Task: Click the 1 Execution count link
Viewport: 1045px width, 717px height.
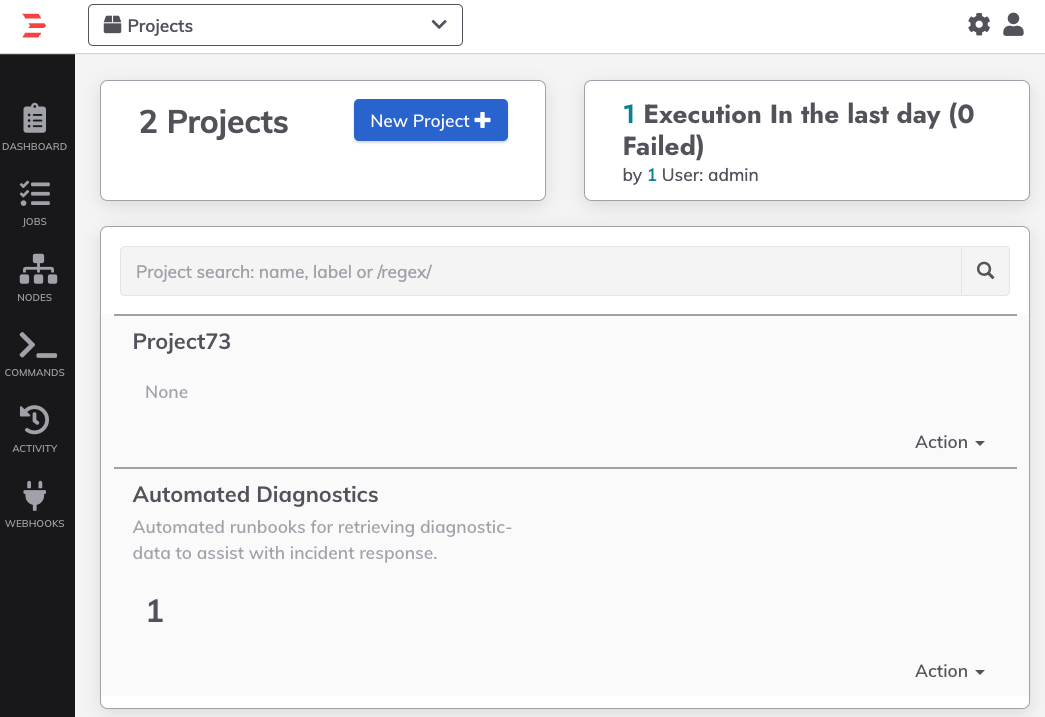Action: click(628, 115)
